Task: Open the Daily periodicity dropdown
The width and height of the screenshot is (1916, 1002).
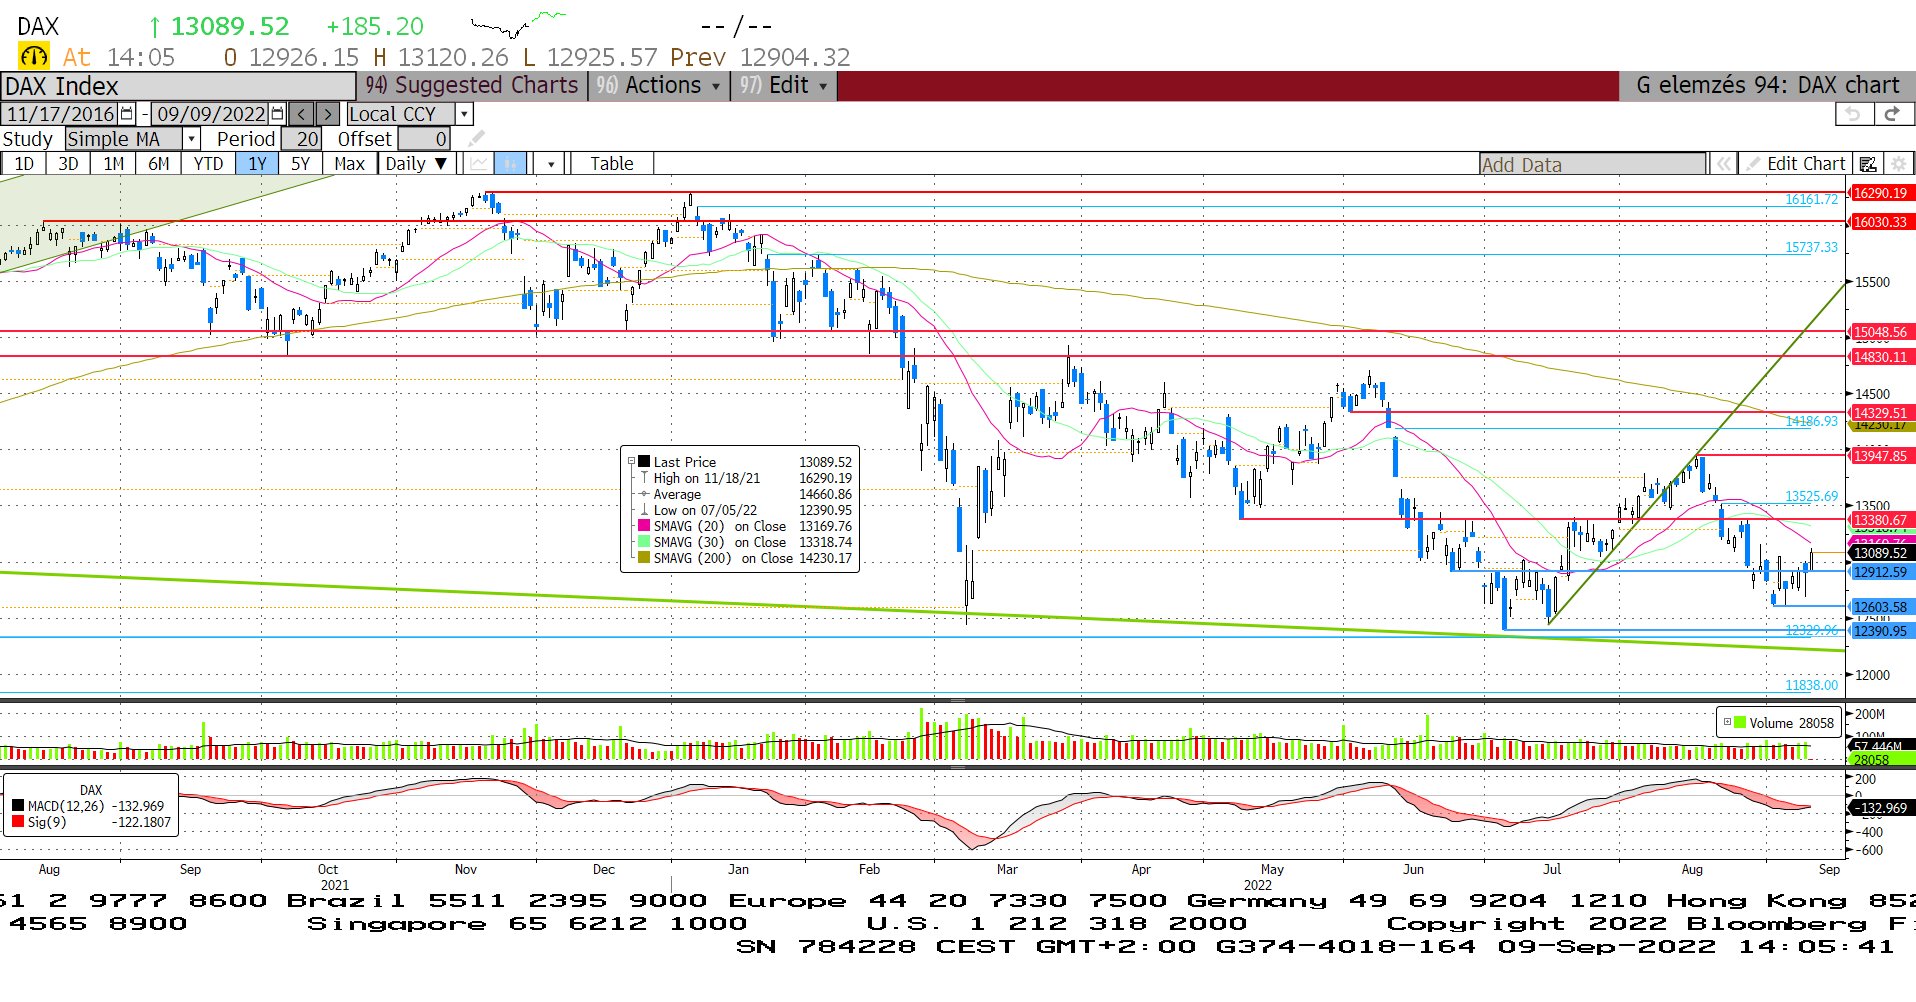Action: pos(416,164)
